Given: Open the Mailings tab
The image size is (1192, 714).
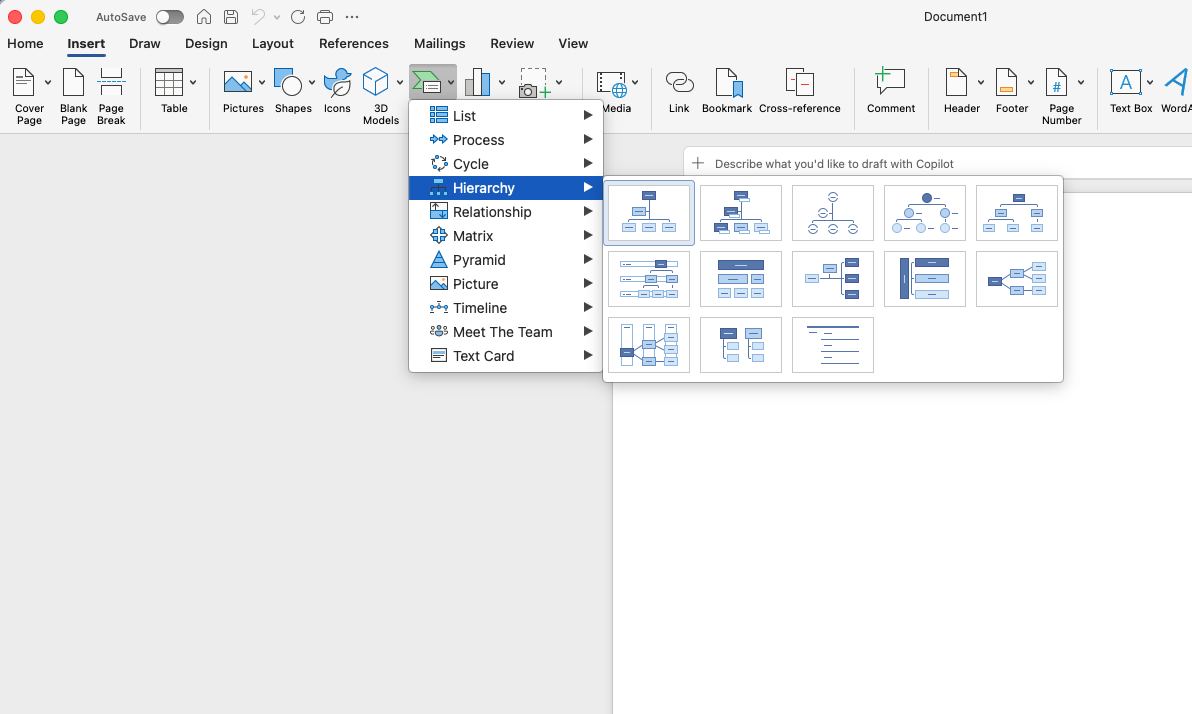Looking at the screenshot, I should coord(439,43).
